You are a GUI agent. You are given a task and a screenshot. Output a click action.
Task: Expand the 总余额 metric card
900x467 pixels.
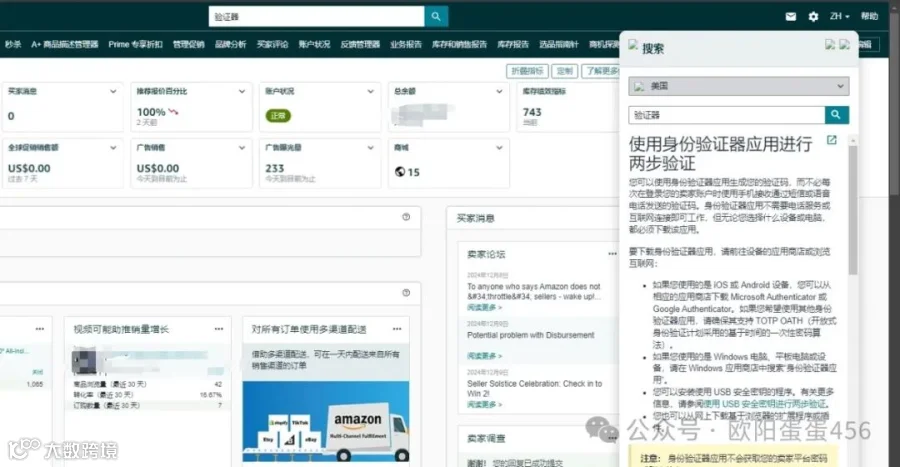click(499, 91)
